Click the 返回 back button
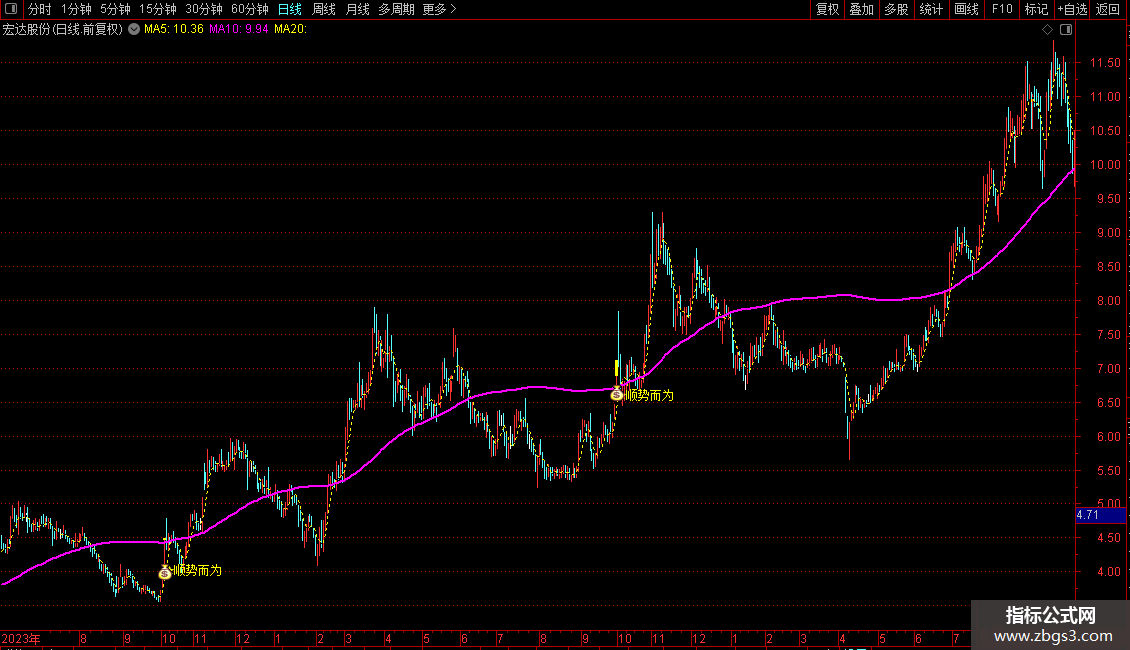 1108,9
